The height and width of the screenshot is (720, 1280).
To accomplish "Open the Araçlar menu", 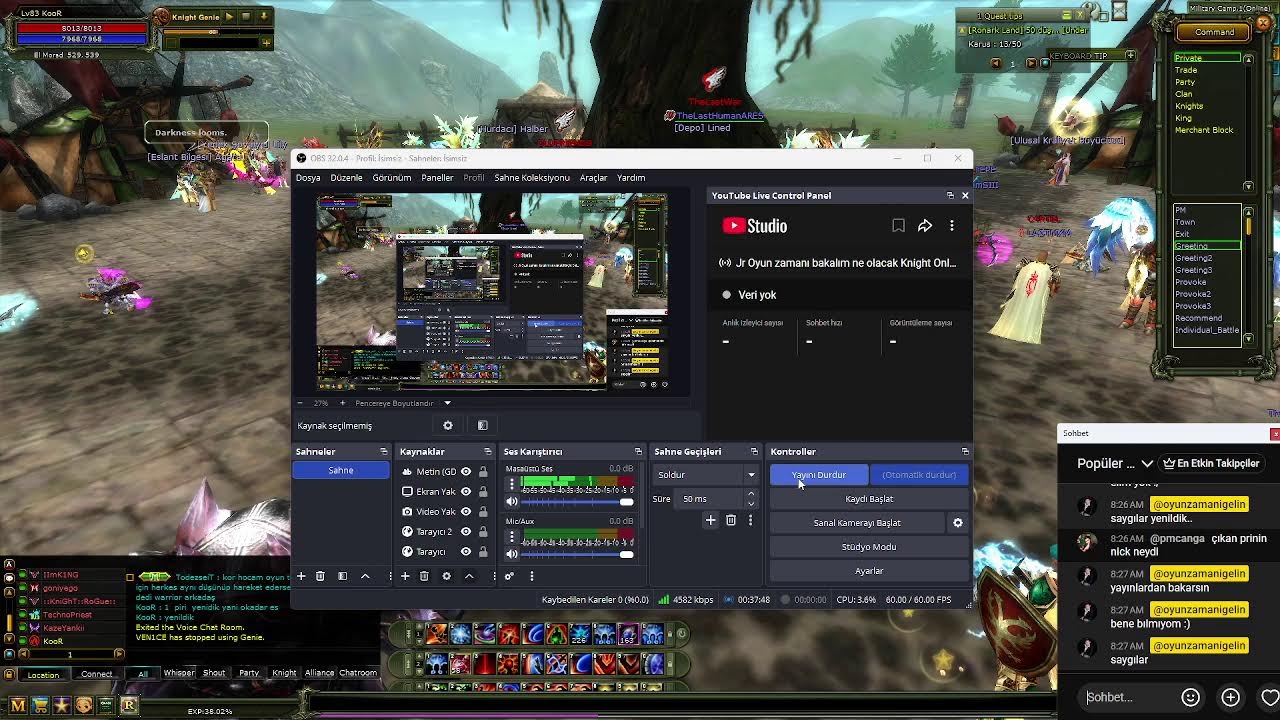I will pyautogui.click(x=593, y=178).
